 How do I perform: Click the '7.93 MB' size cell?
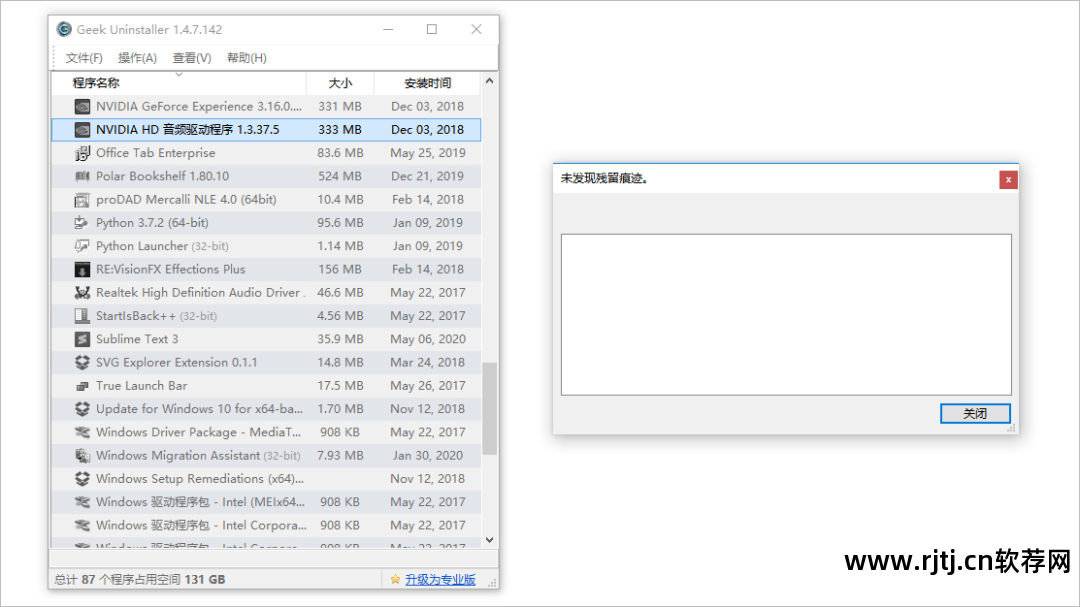coord(340,455)
